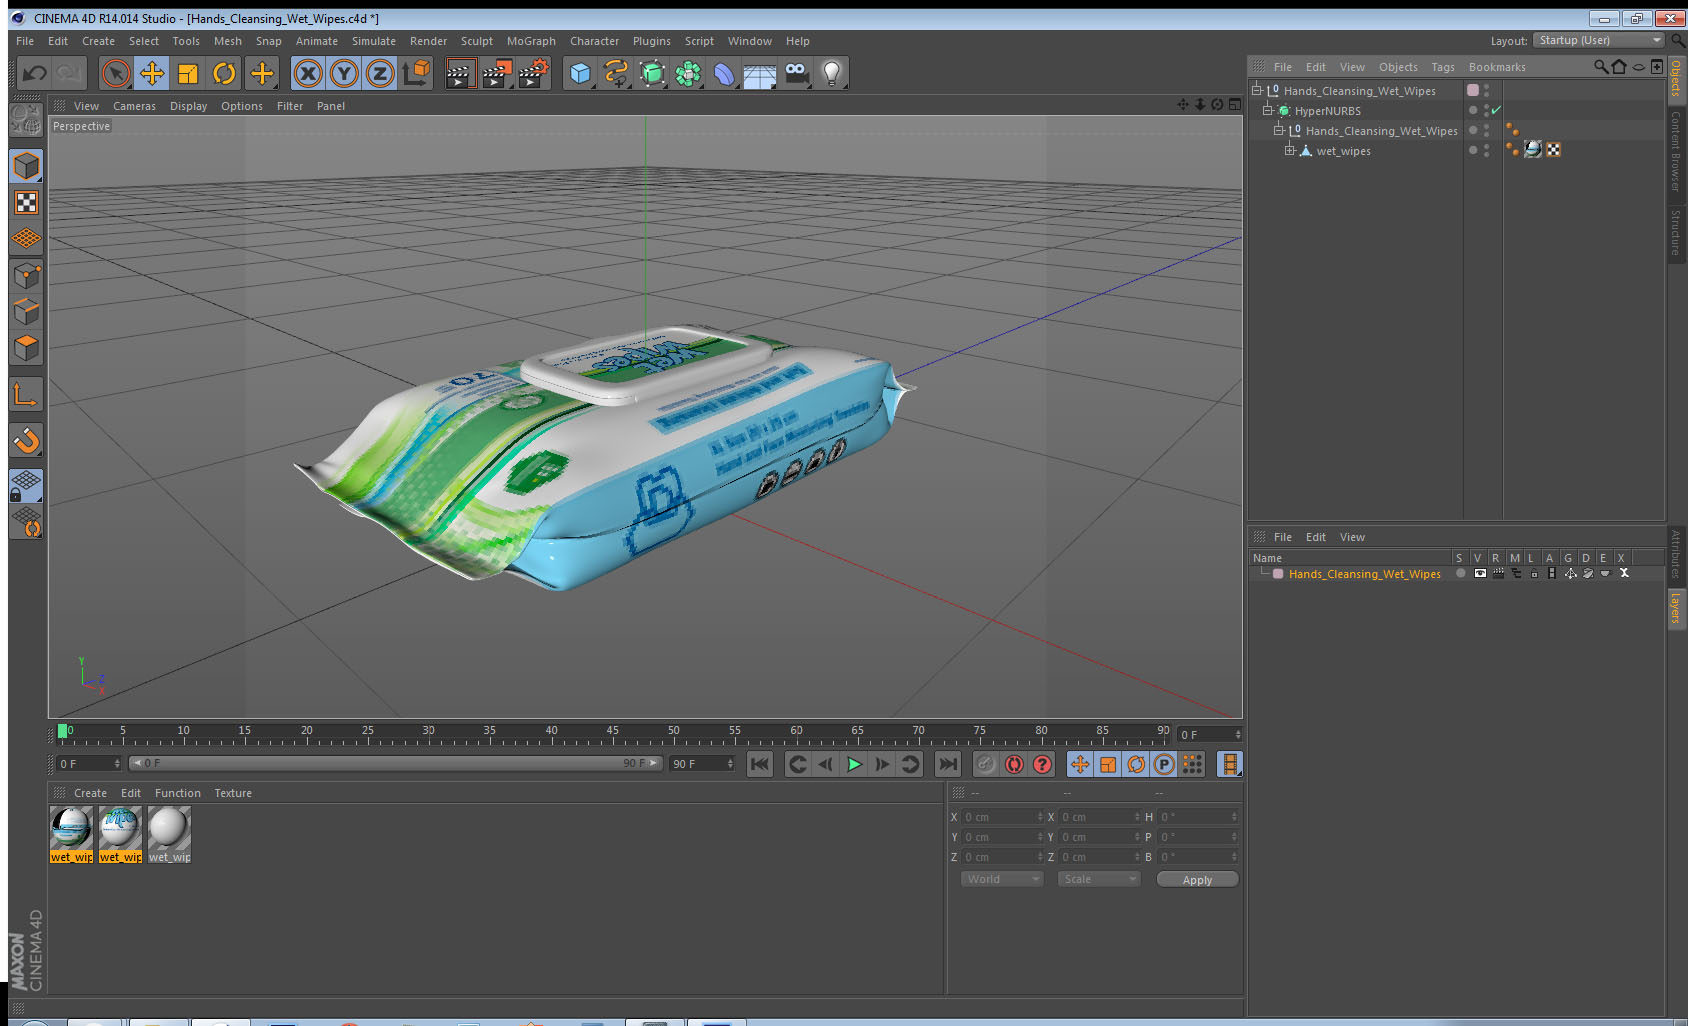Switch to Model mode in left toolbar
1688x1026 pixels.
[26, 166]
